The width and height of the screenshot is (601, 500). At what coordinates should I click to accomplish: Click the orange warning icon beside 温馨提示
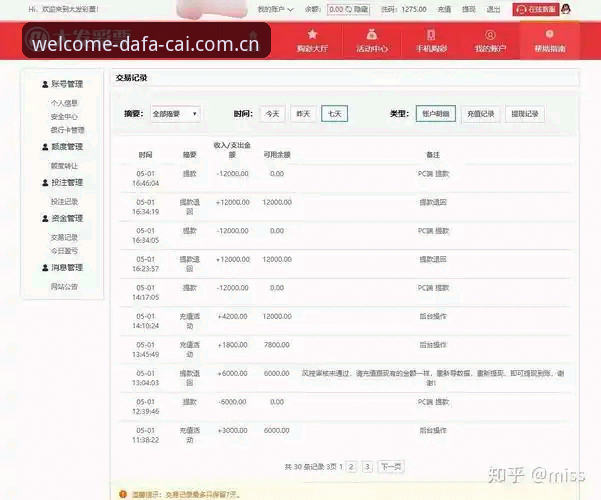[123, 494]
